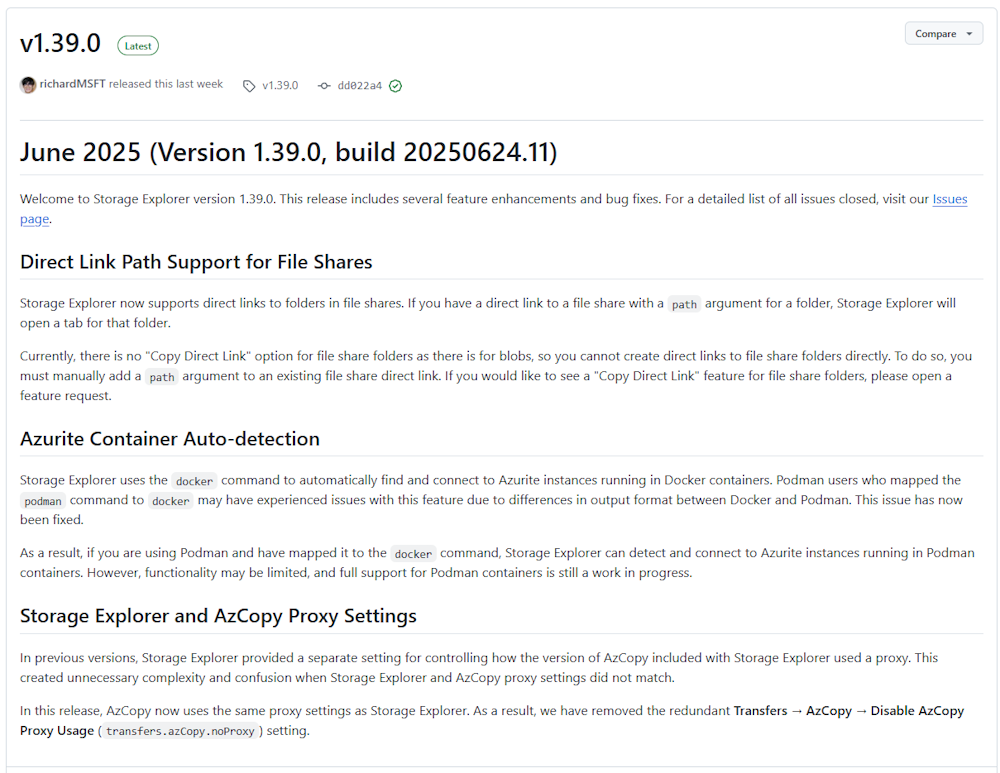Click the Azurite Container Auto-detection heading
This screenshot has width=1000, height=773.
click(170, 439)
